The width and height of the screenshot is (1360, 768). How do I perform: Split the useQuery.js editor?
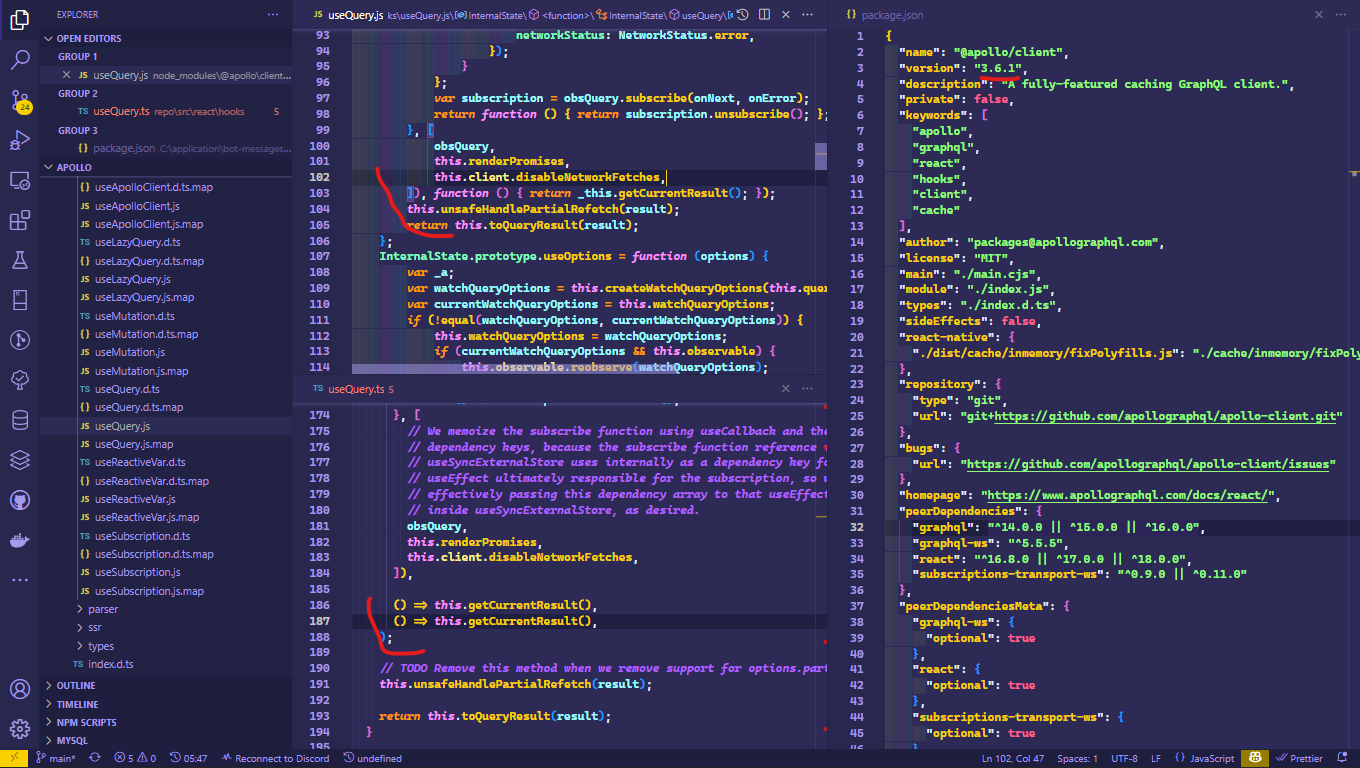click(765, 15)
